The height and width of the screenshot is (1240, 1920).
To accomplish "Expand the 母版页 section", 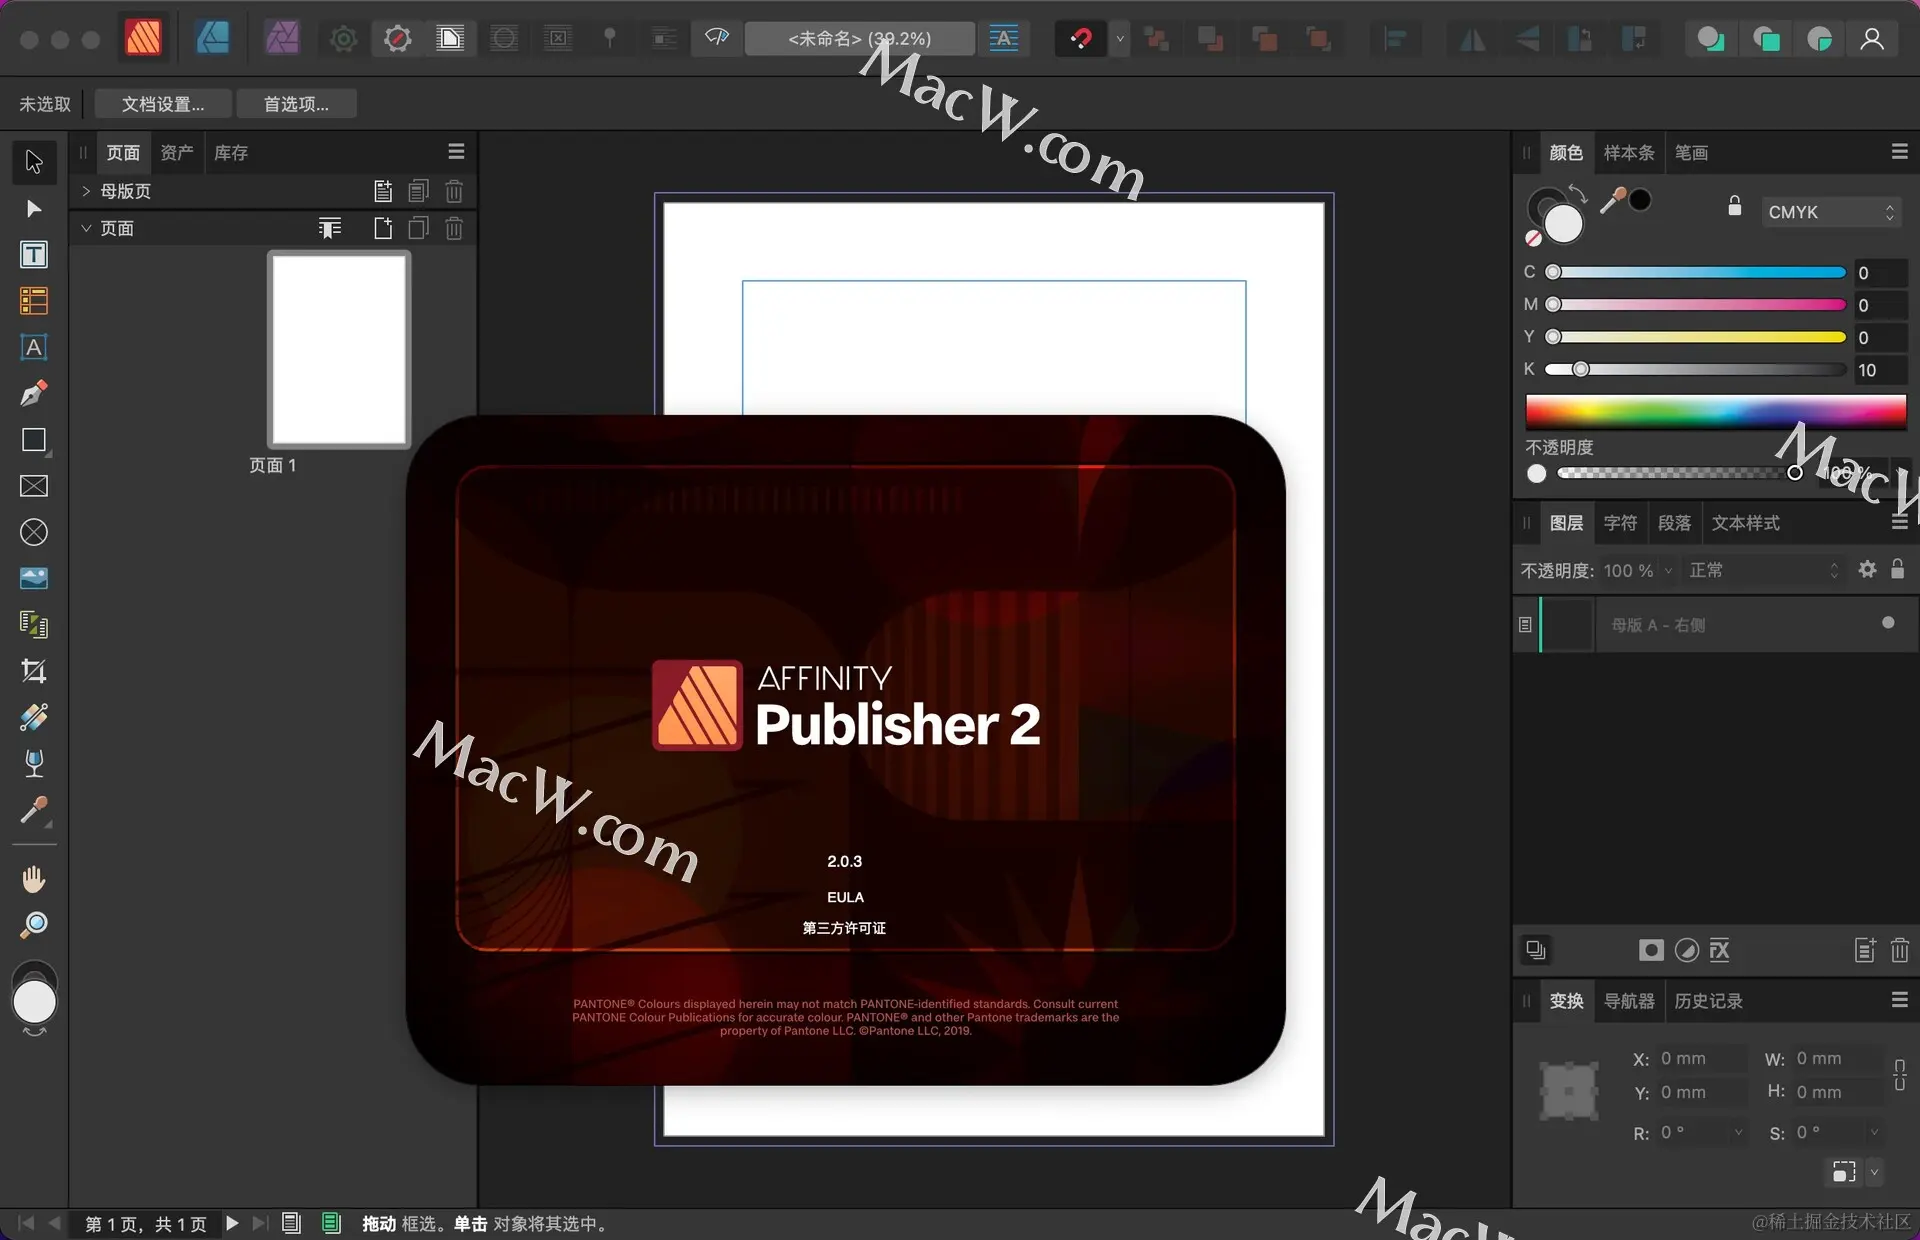I will (x=86, y=191).
